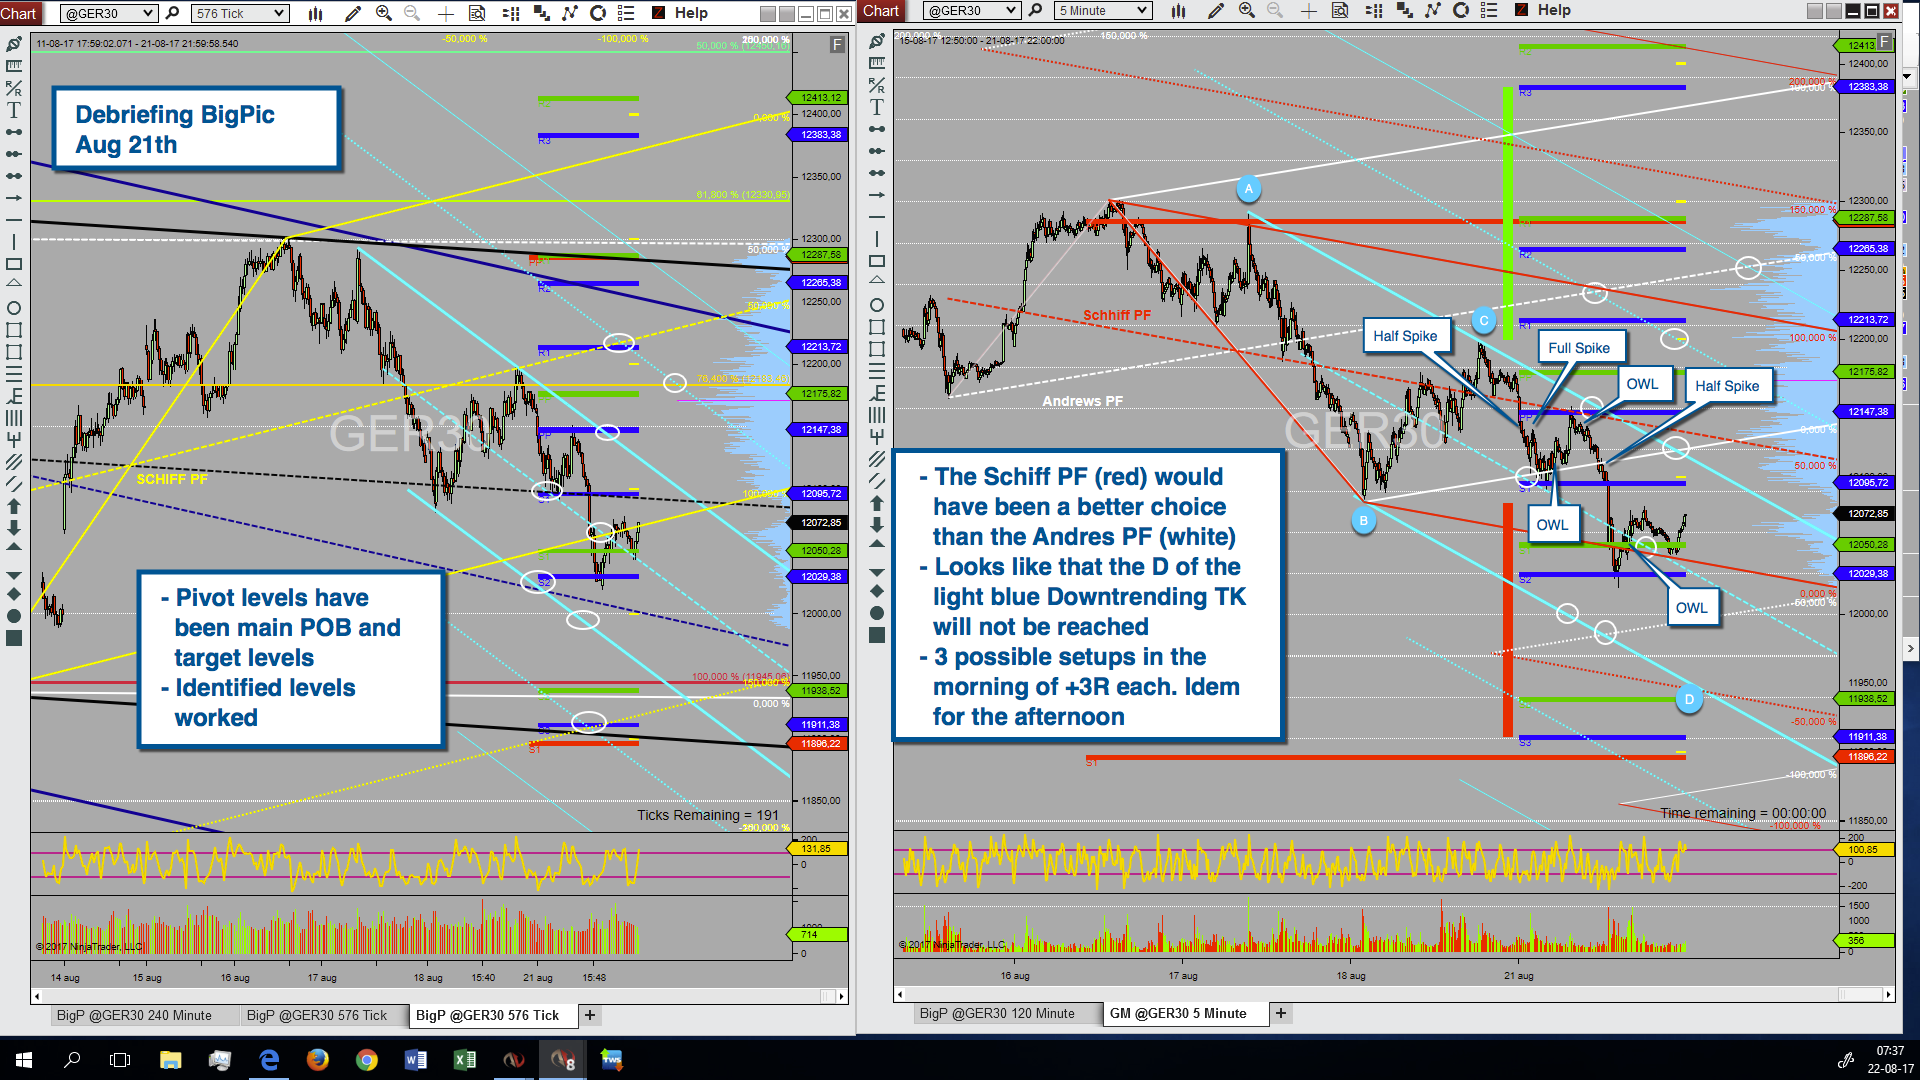Click the reload circular icon in left chart
1920x1080 pixels.
click(x=598, y=13)
